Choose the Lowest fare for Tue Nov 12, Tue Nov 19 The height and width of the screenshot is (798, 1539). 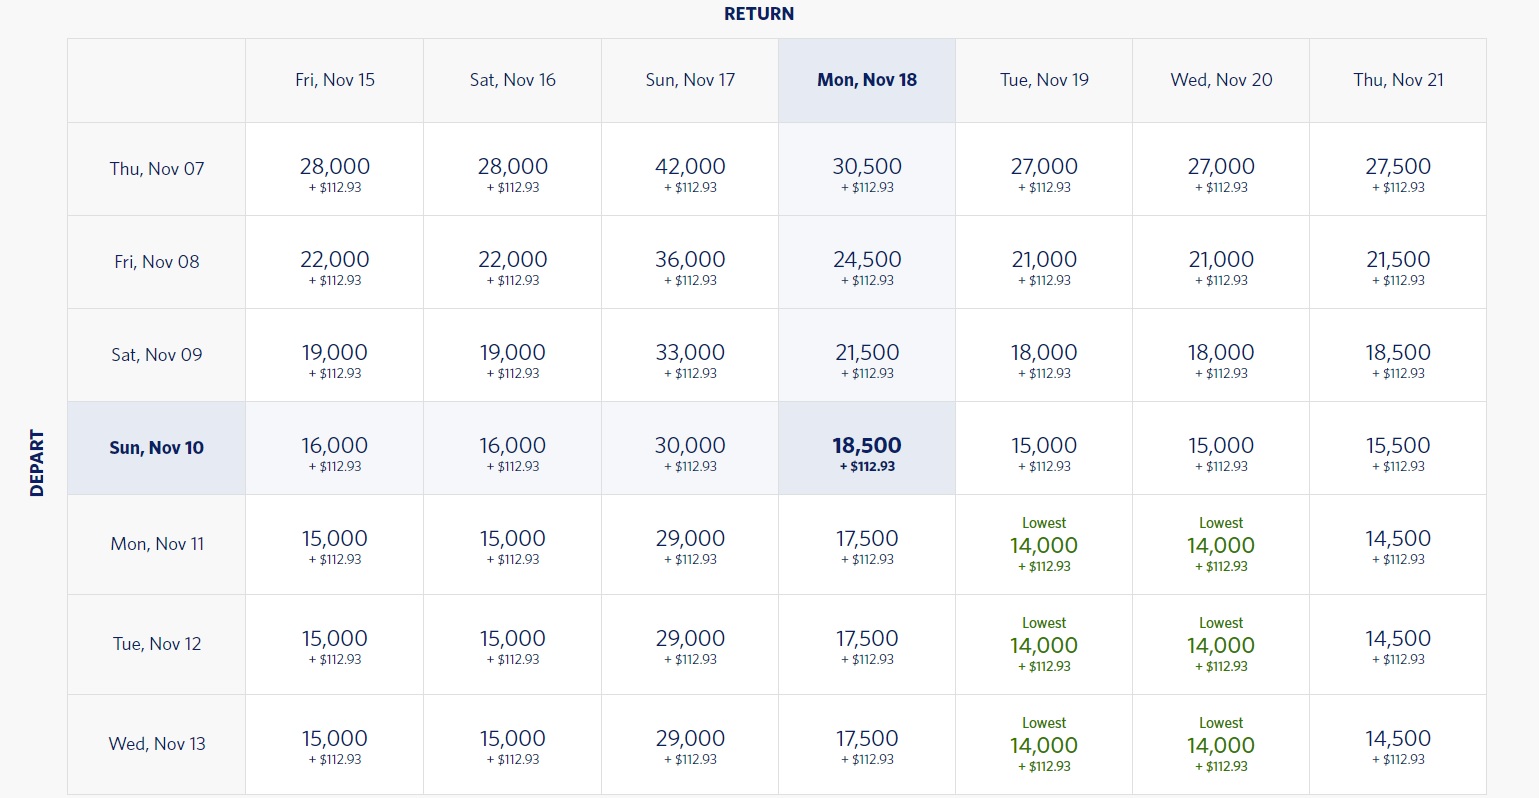click(x=1044, y=645)
